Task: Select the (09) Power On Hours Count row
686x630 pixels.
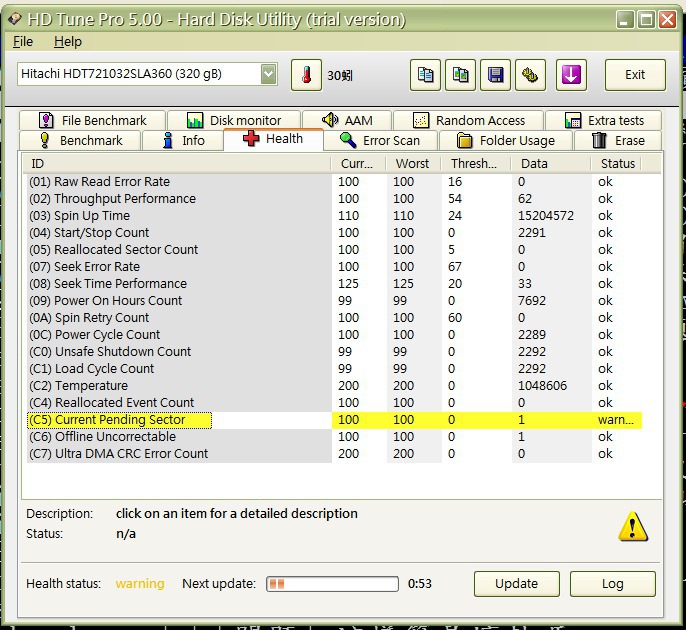Action: (334, 301)
